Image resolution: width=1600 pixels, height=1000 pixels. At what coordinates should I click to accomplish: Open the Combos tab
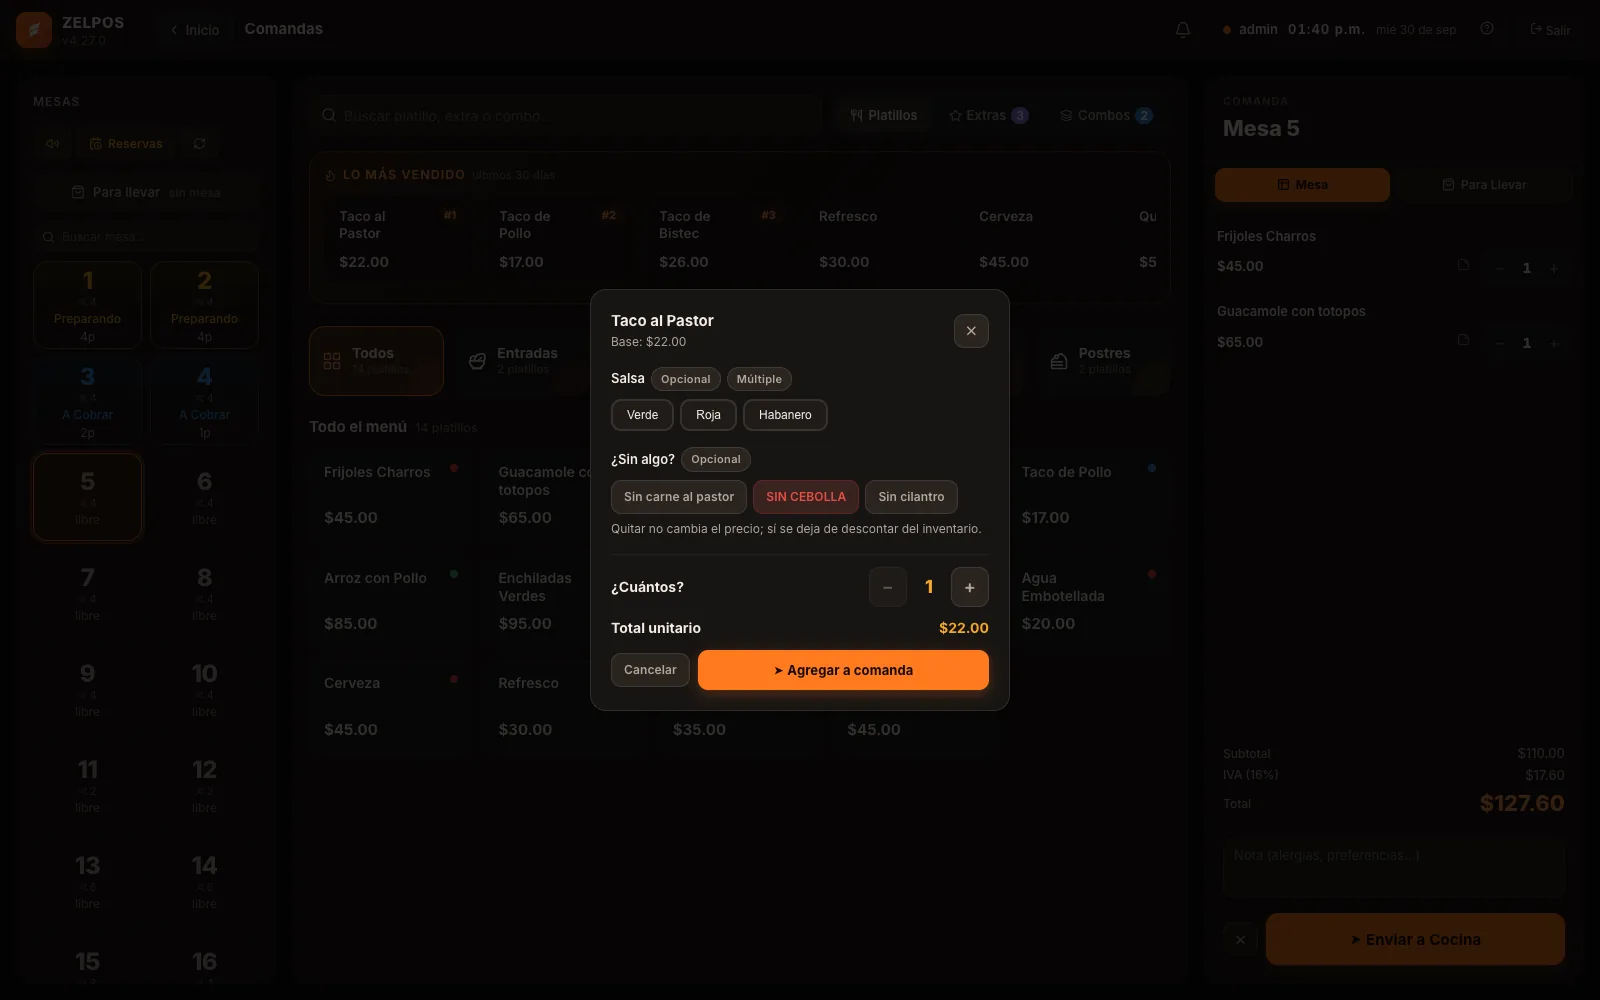[x=1106, y=116]
